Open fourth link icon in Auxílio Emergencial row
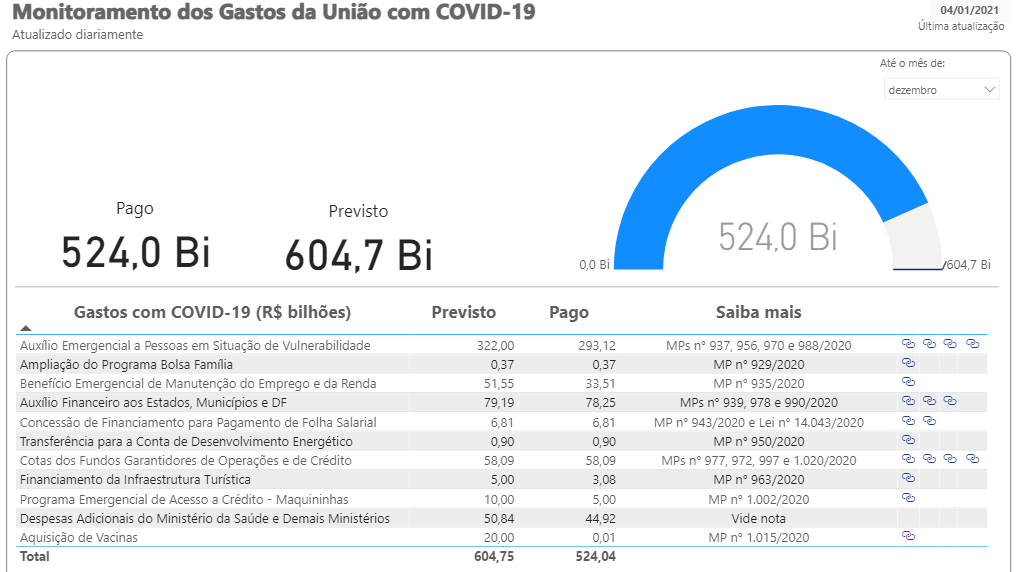The image size is (1028, 572). click(972, 343)
